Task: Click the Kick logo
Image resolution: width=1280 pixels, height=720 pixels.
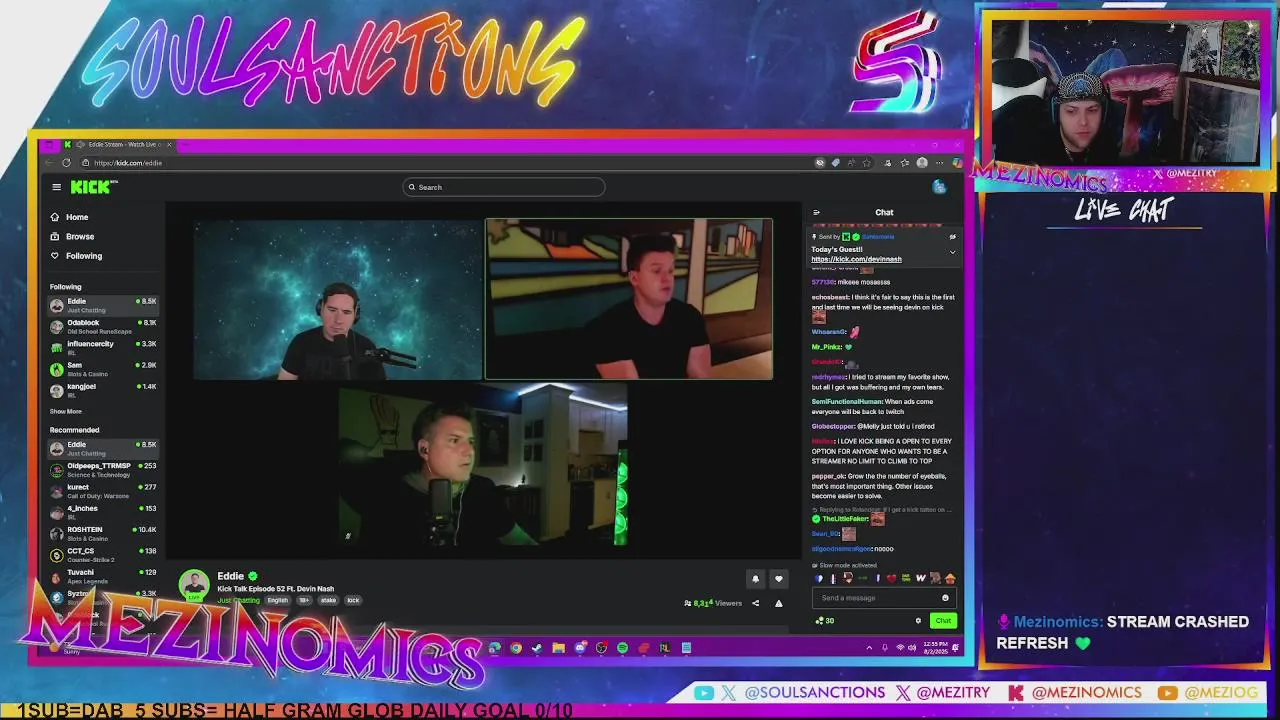Action: [93, 187]
